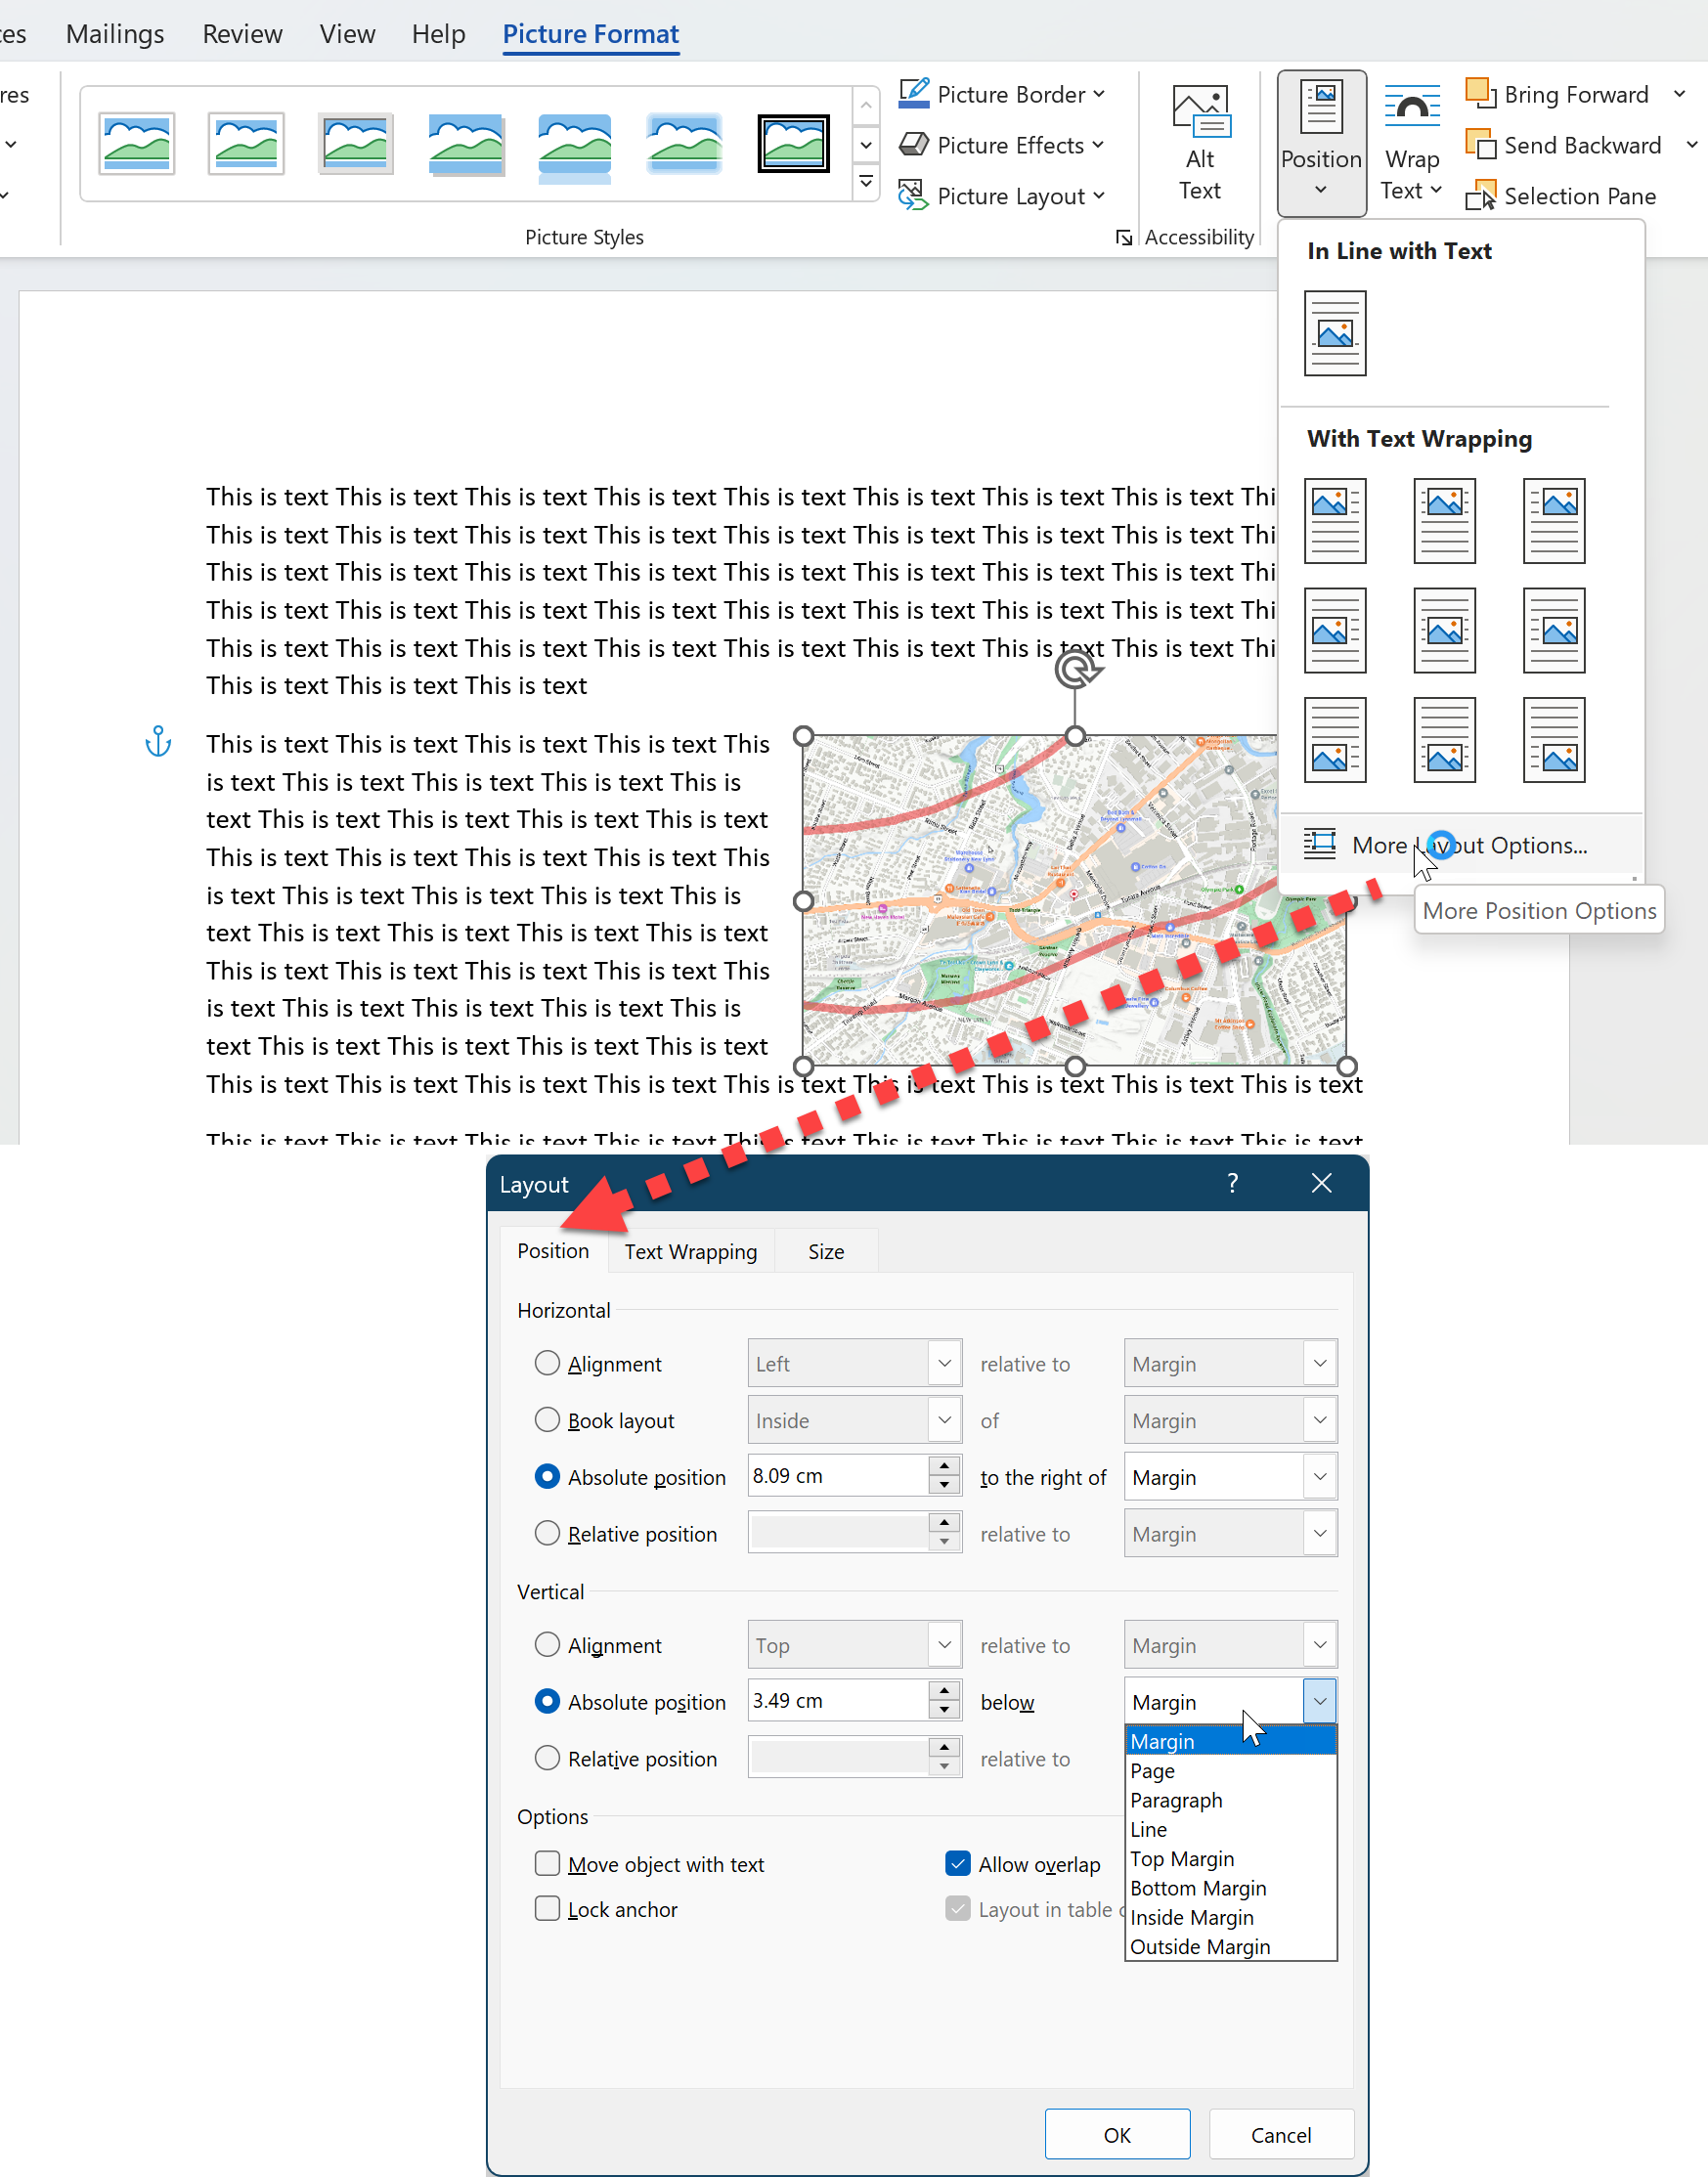Enable Move object with text checkbox

(x=547, y=1863)
